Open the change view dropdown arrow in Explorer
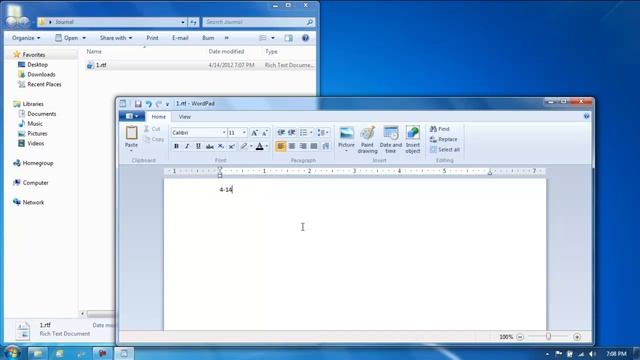Image resolution: width=640 pixels, height=360 pixels. 273,38
